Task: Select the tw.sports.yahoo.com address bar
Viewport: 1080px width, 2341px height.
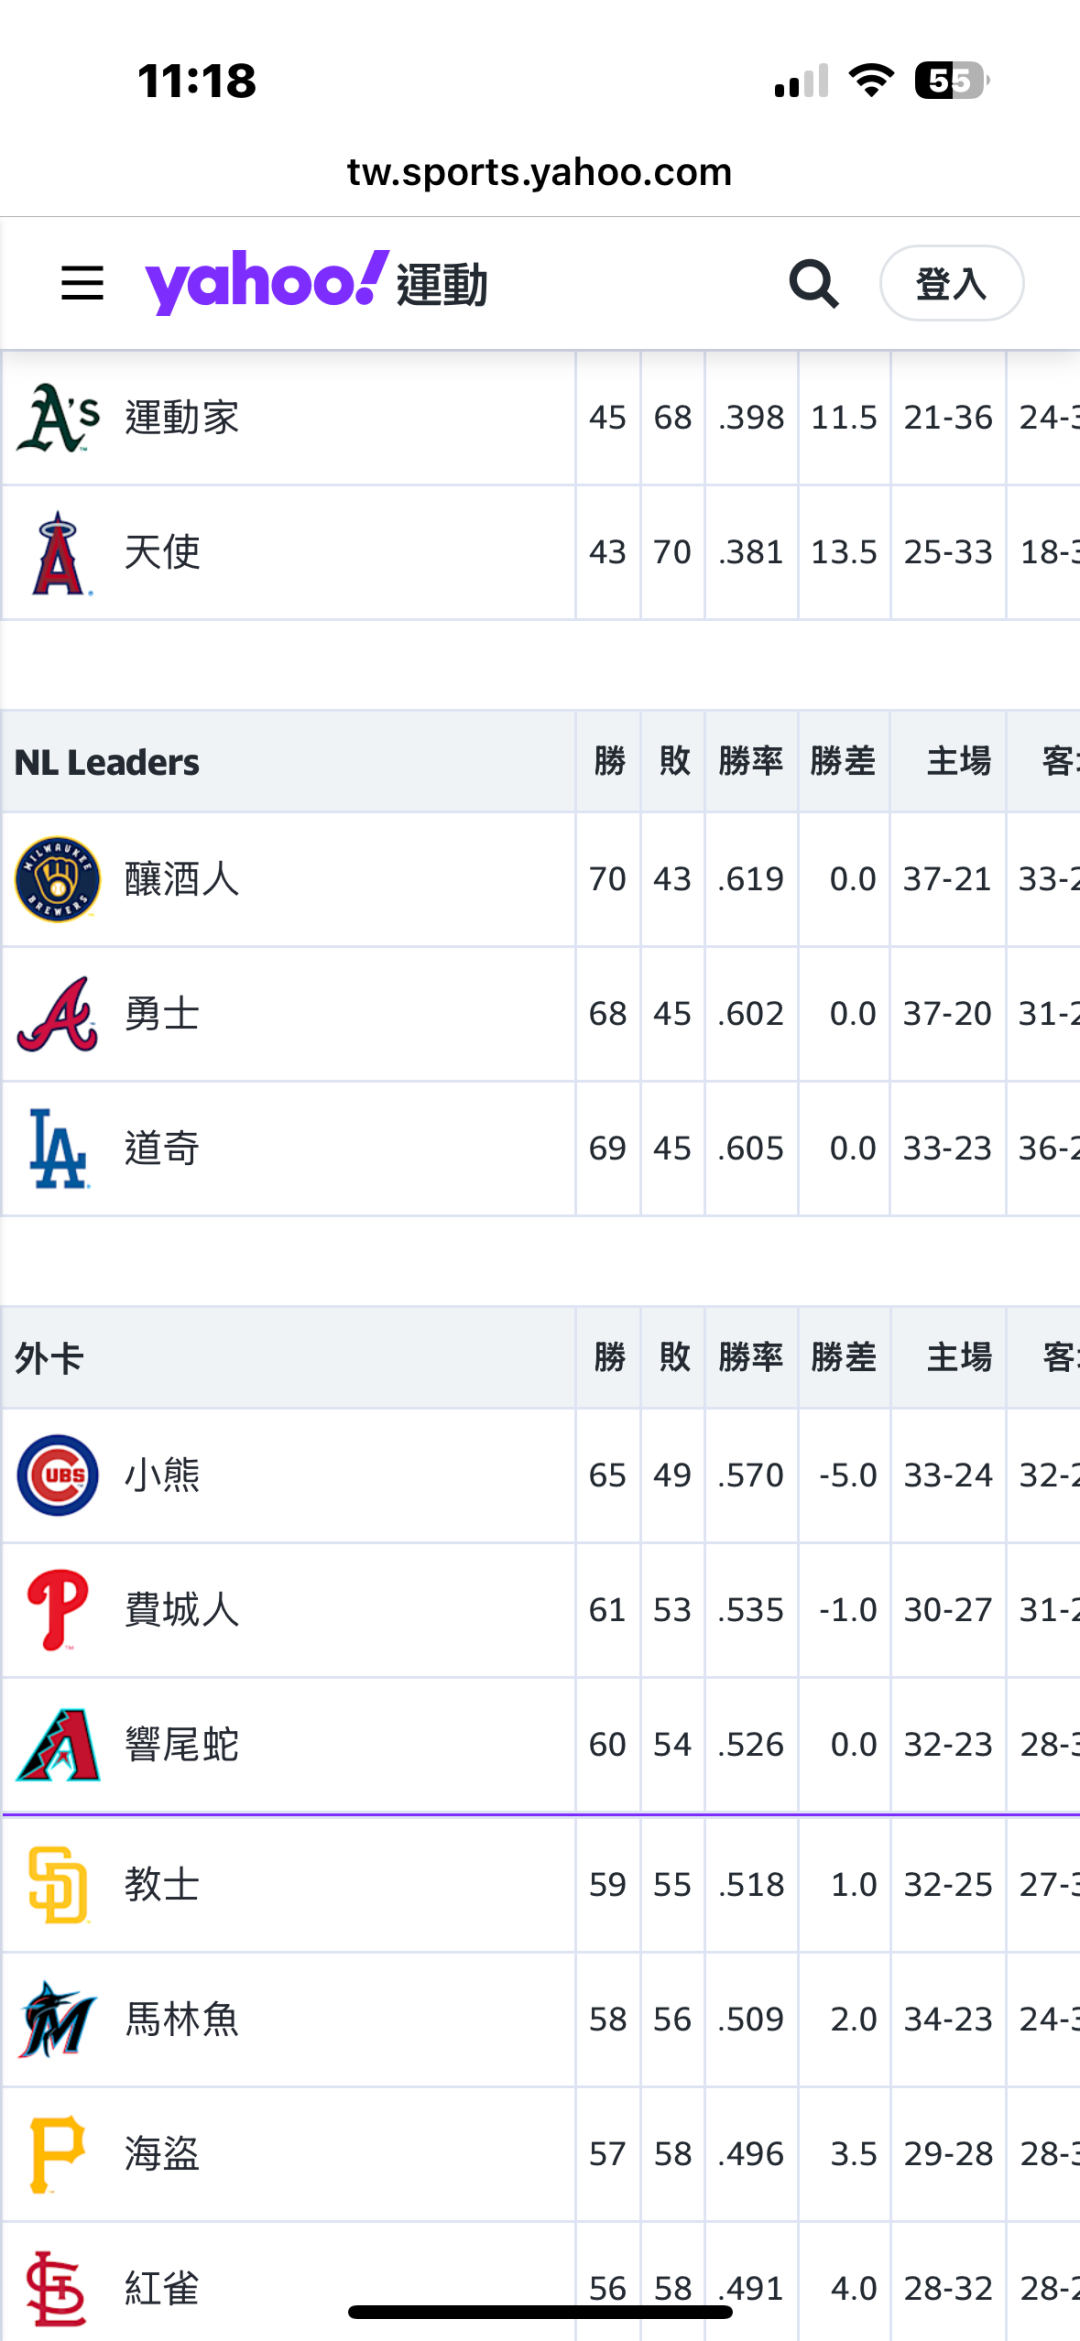Action: point(540,172)
